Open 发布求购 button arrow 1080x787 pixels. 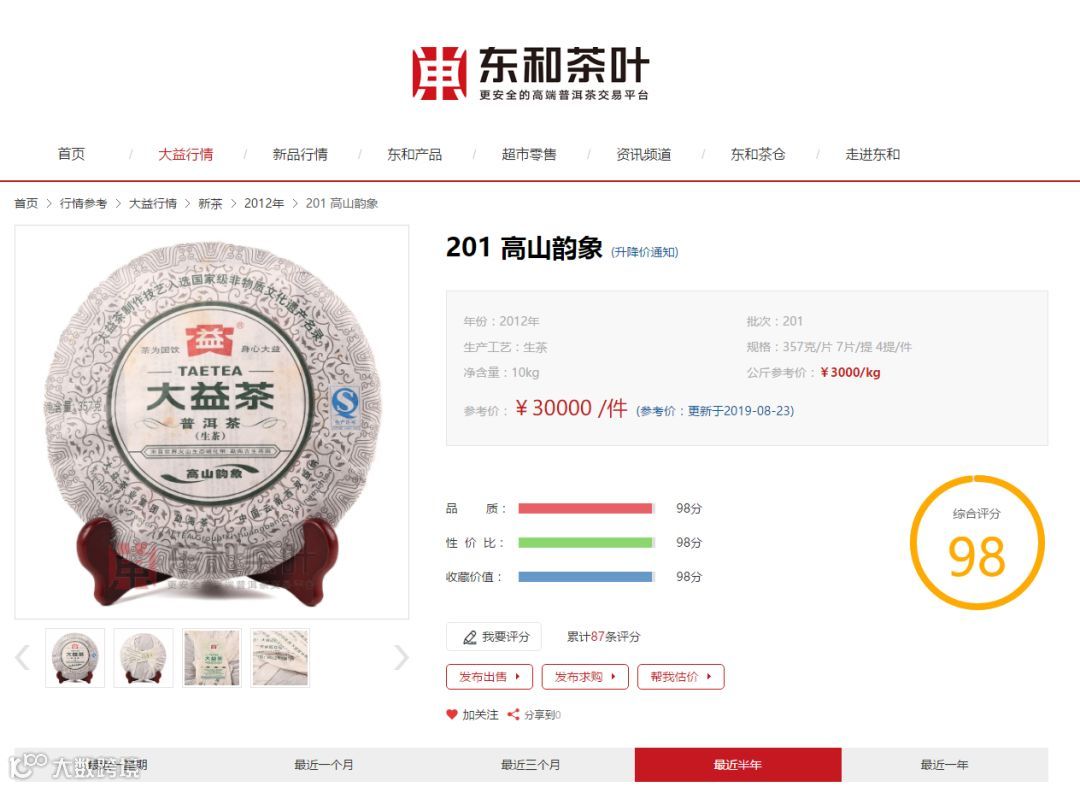pyautogui.click(x=613, y=677)
